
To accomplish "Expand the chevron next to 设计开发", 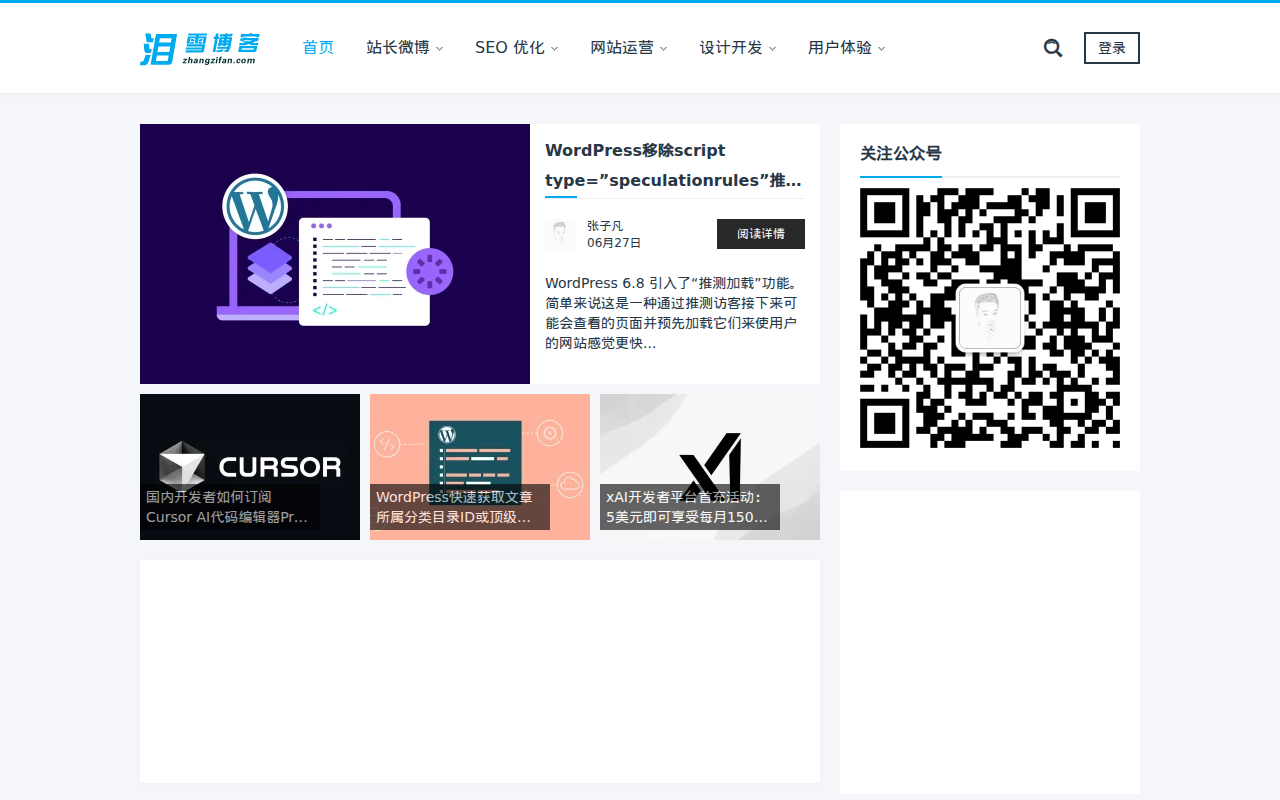I will click(773, 49).
